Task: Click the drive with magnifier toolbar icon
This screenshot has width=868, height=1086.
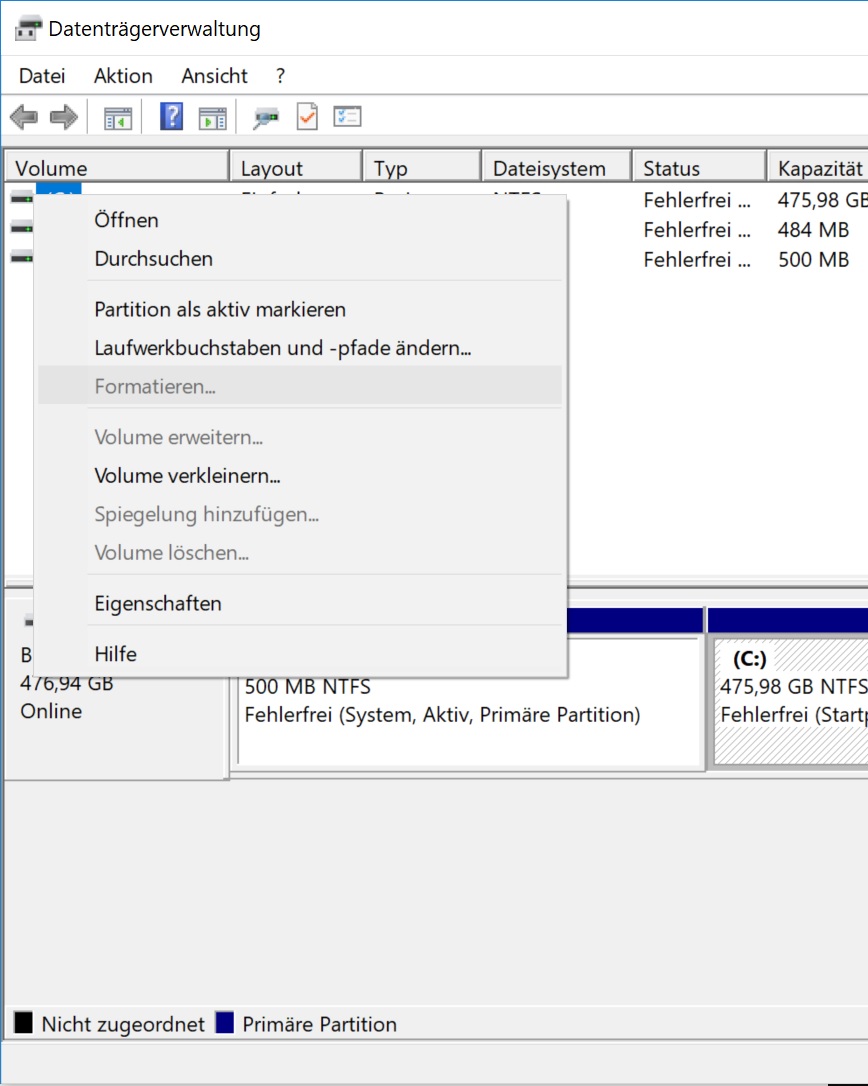Action: click(x=266, y=118)
